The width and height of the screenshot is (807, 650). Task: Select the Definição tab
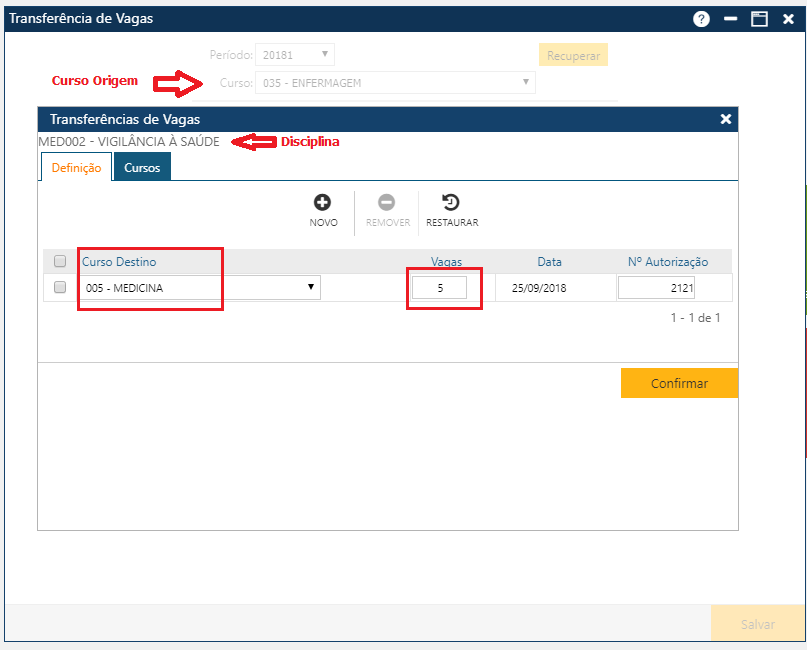pyautogui.click(x=76, y=168)
